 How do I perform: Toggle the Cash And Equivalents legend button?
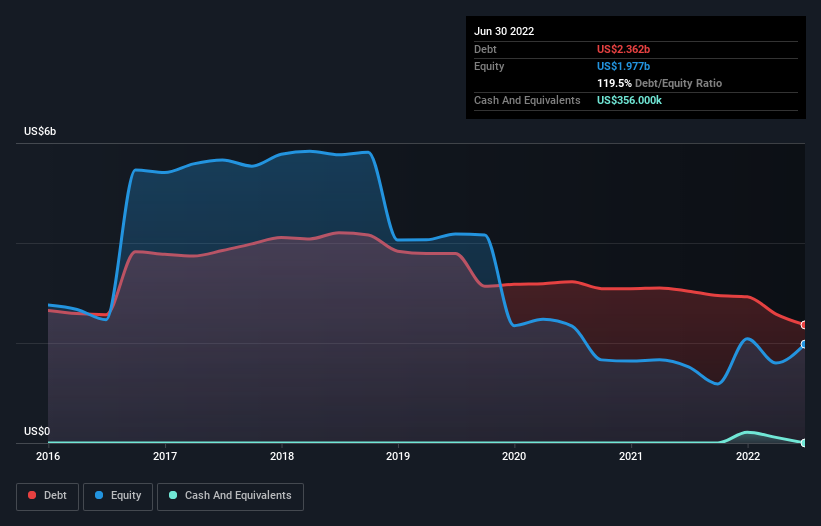[230, 496]
